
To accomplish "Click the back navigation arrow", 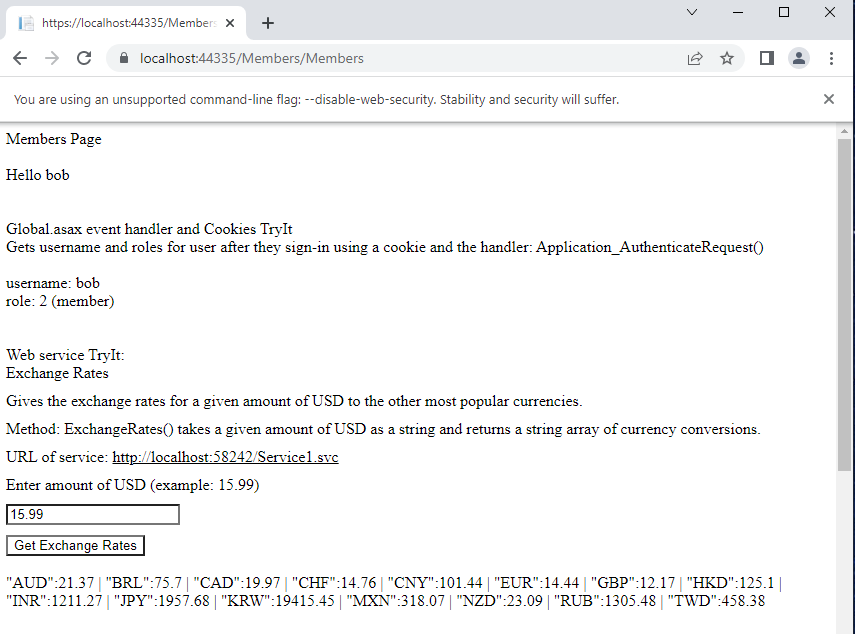I will [20, 59].
